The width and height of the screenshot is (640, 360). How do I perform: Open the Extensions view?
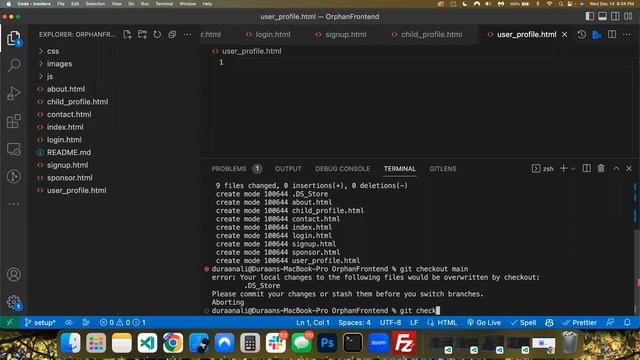(x=14, y=121)
